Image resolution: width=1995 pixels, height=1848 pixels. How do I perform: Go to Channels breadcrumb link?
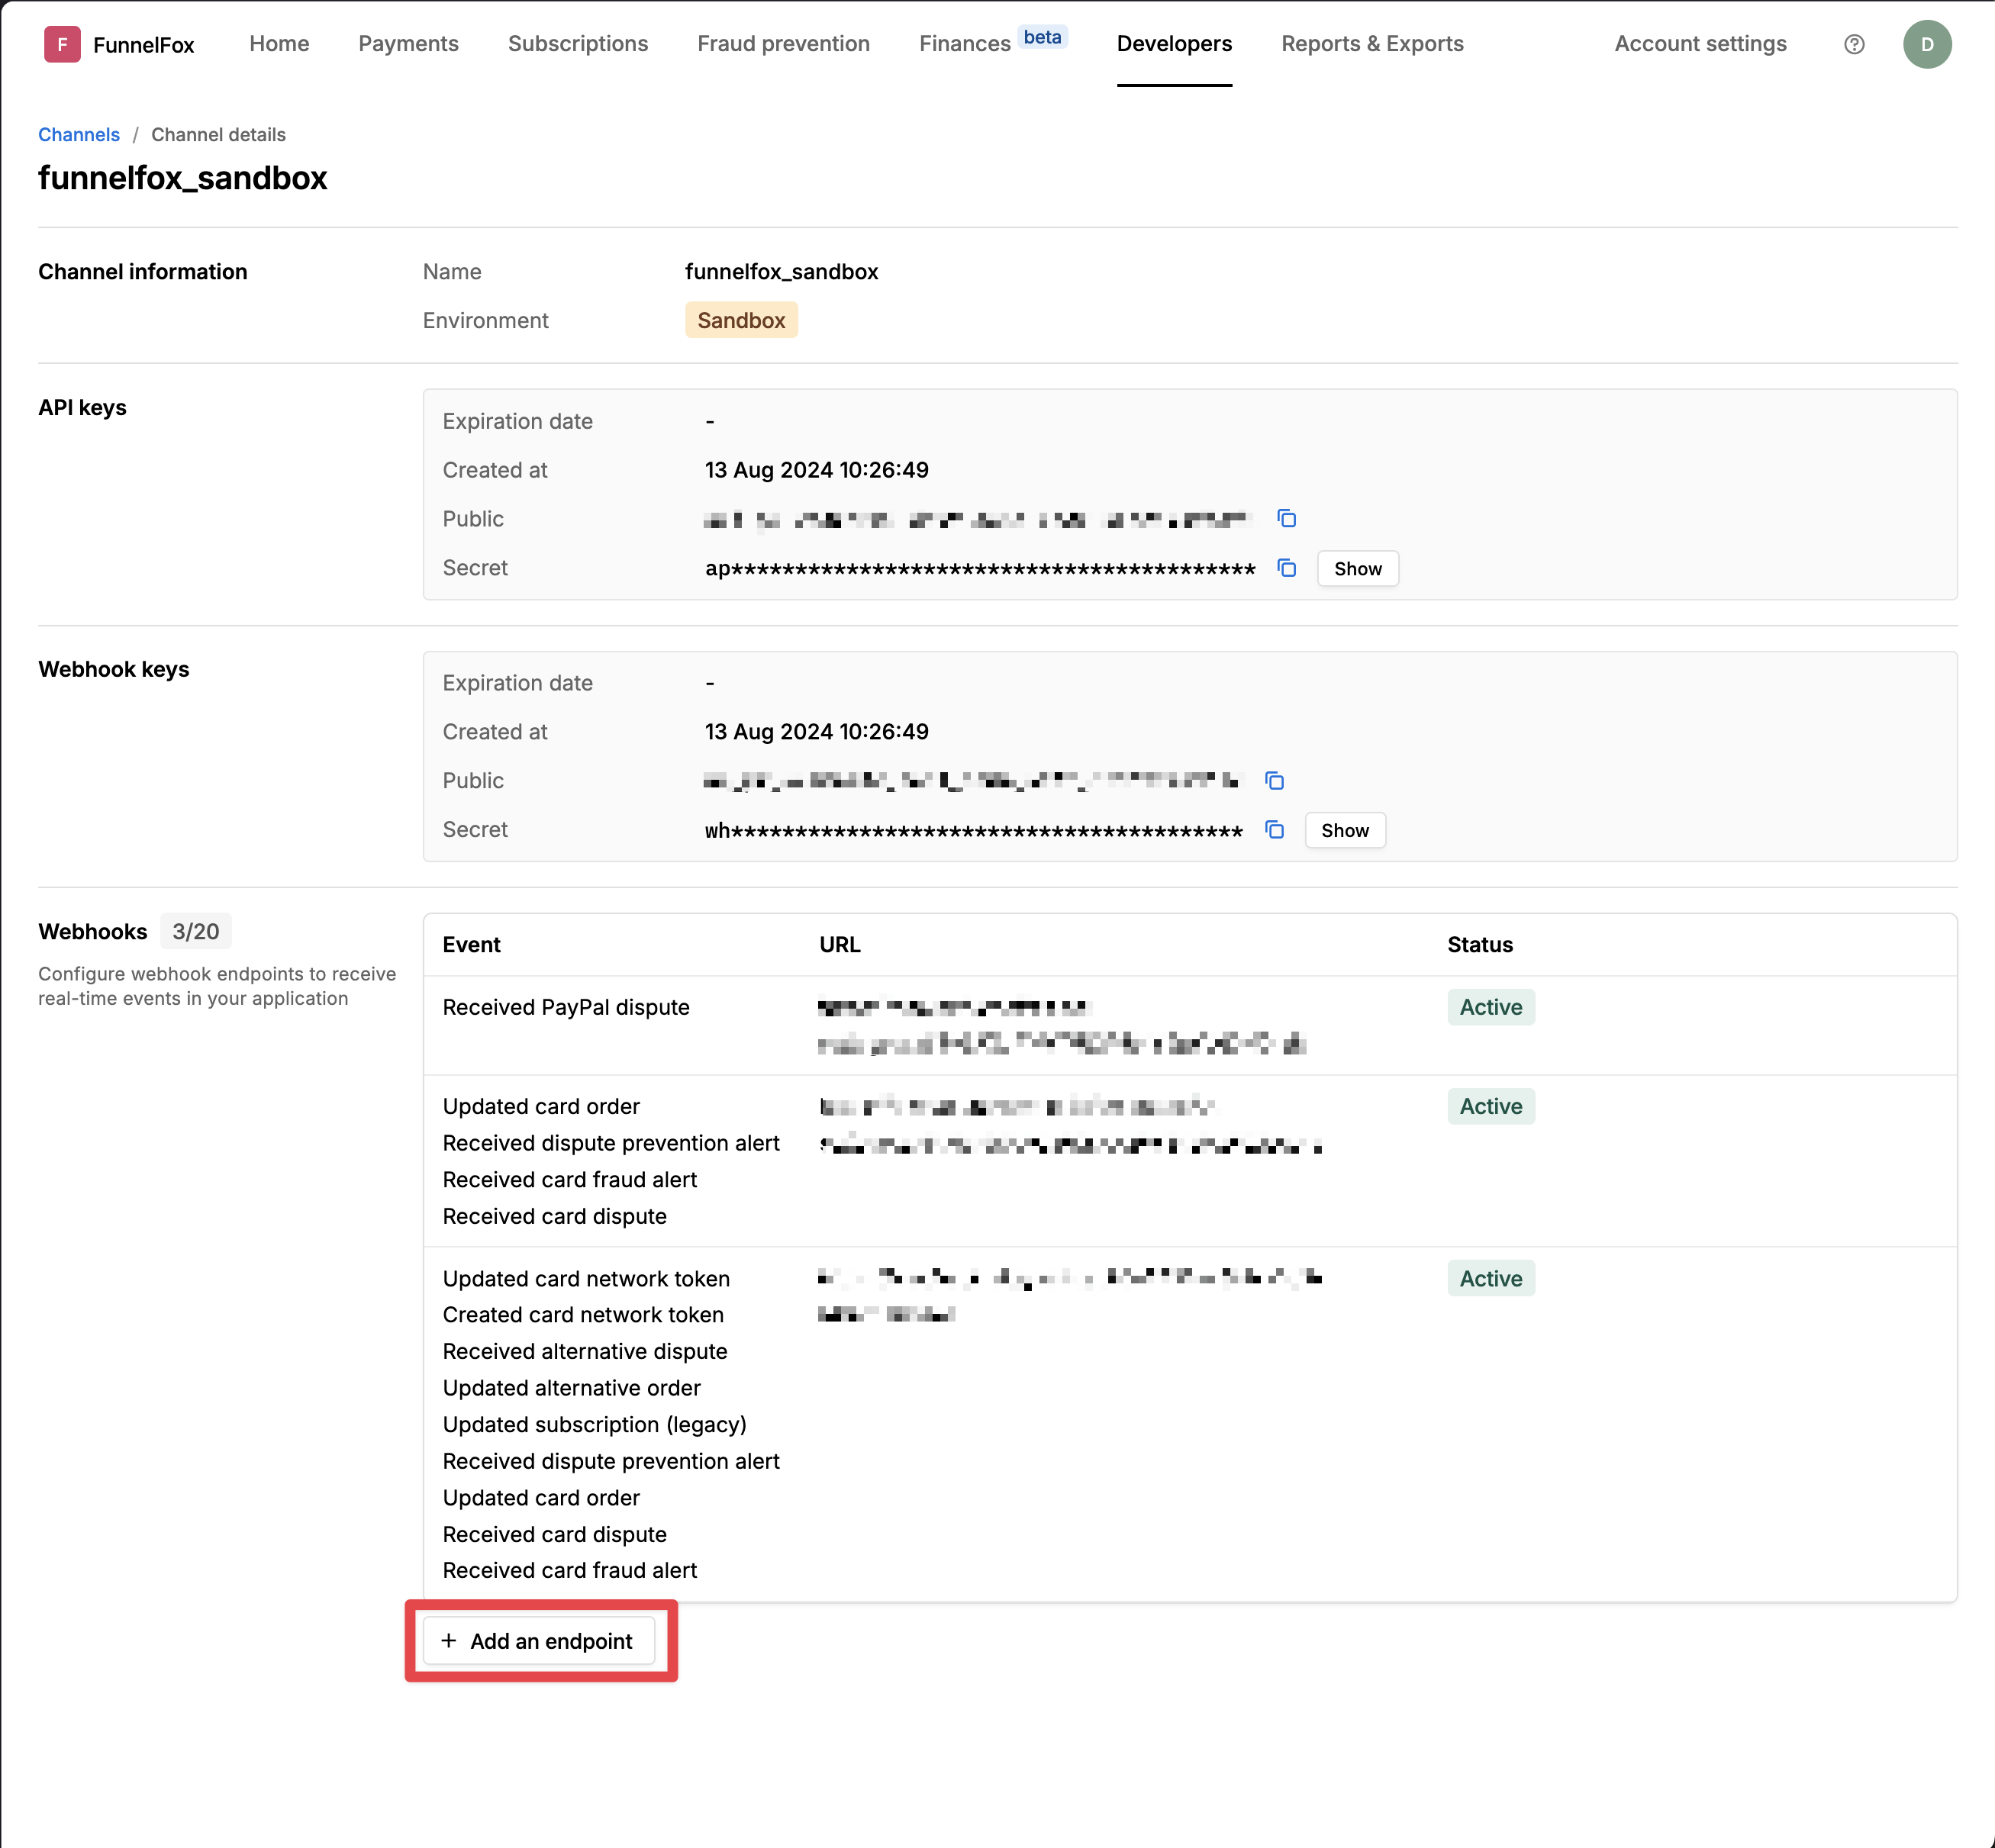click(x=79, y=135)
